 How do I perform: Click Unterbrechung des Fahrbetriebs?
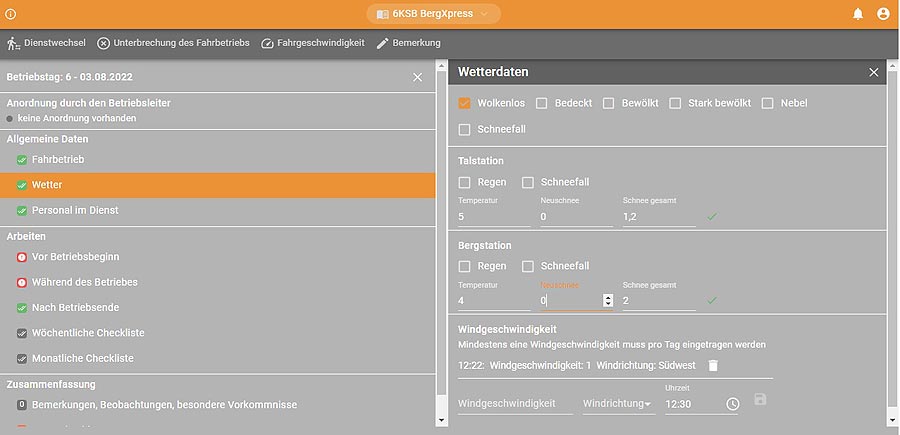pos(174,43)
